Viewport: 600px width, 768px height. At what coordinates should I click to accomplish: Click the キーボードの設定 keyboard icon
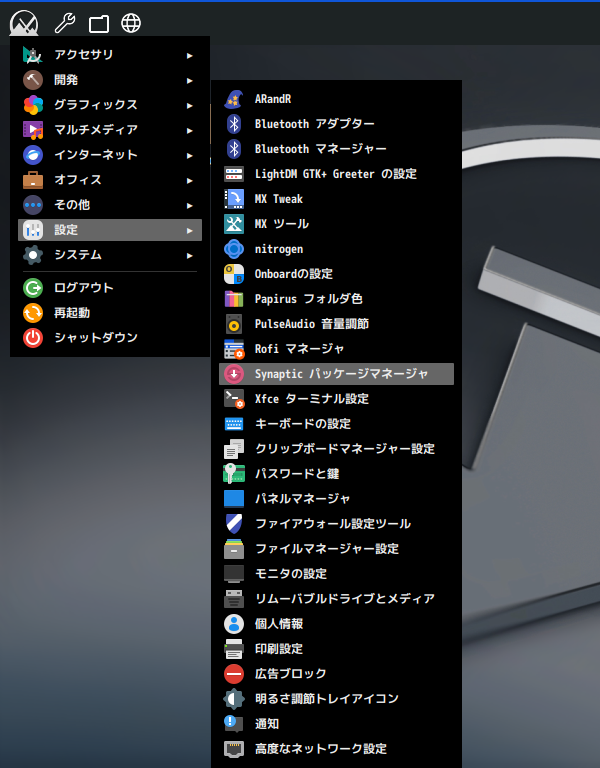coord(234,424)
